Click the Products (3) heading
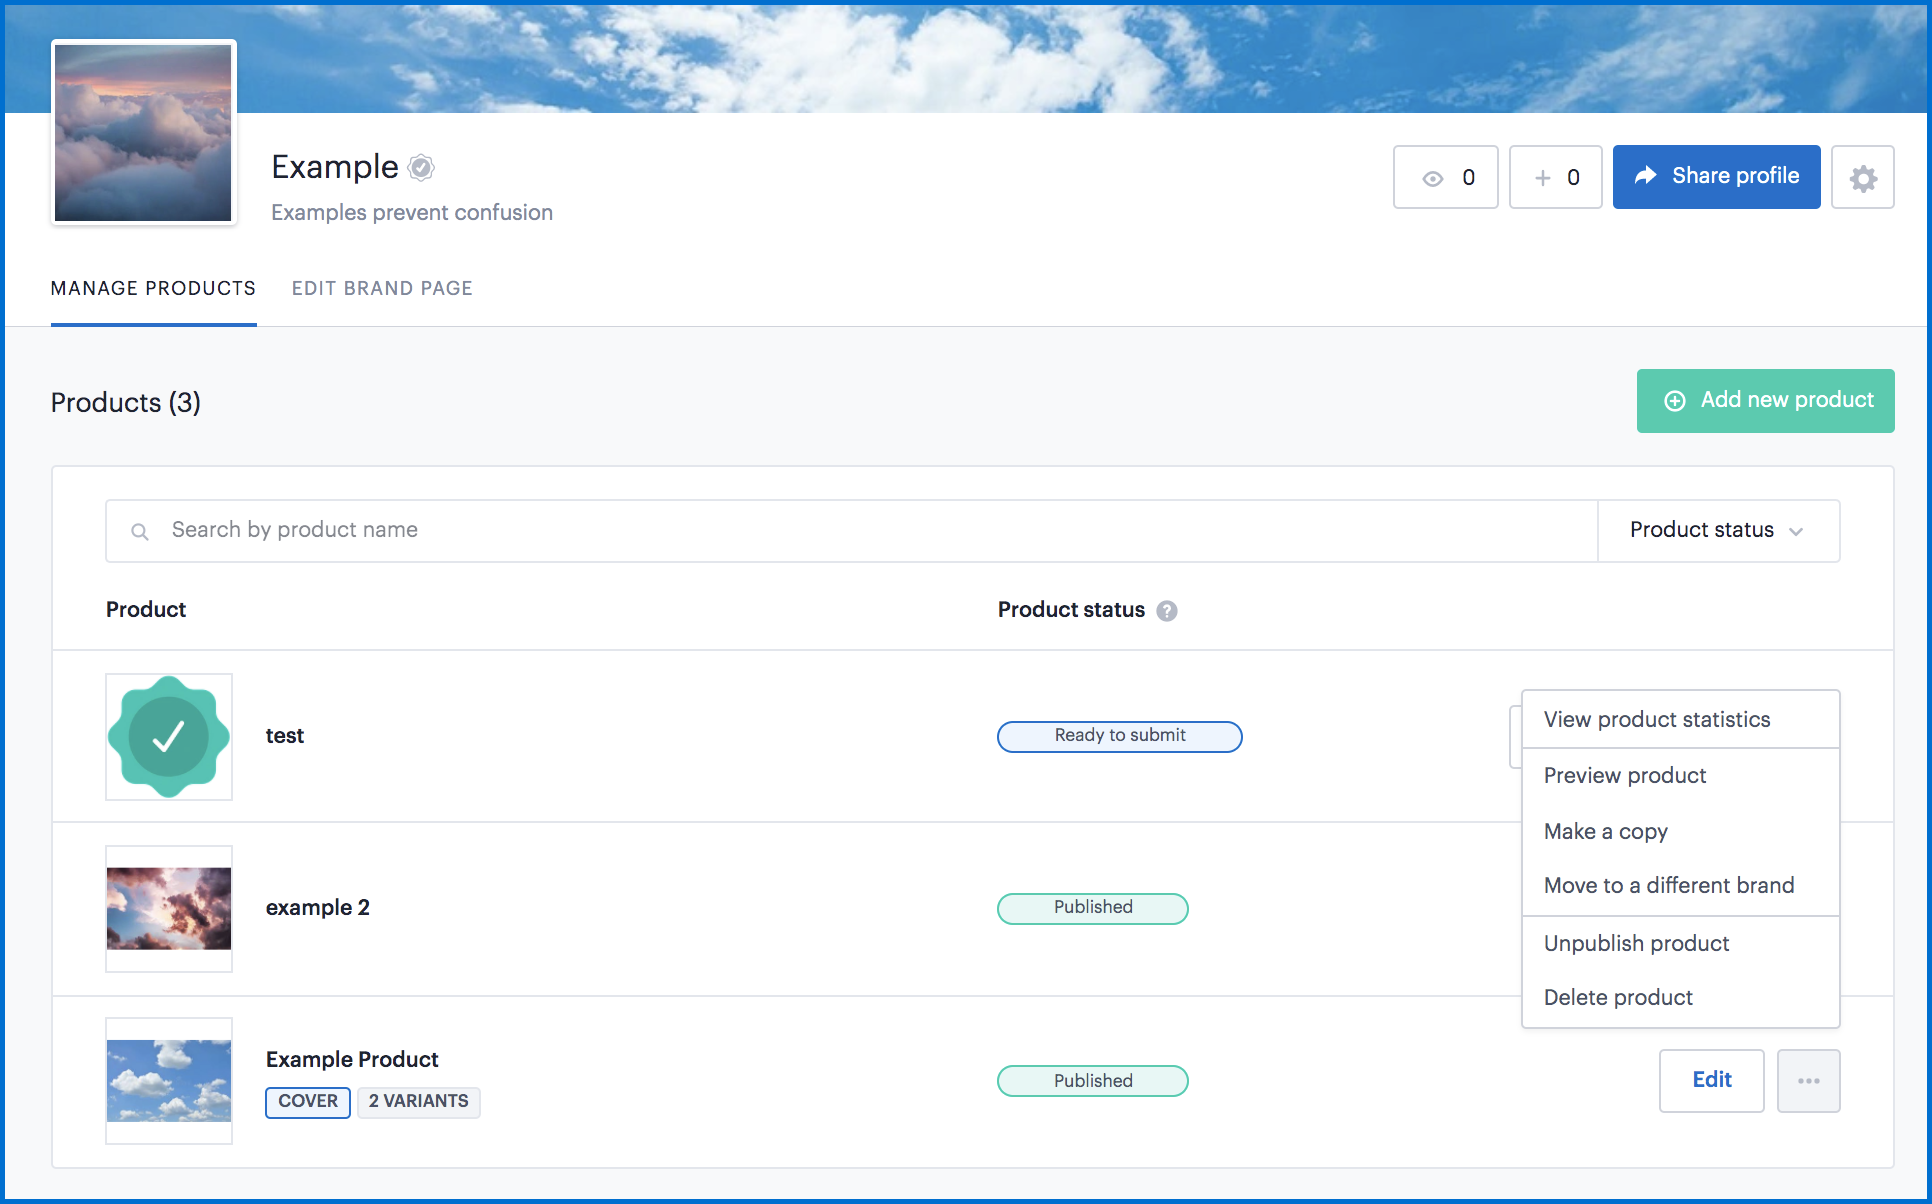Screen dimensions: 1932x1204 tap(126, 403)
